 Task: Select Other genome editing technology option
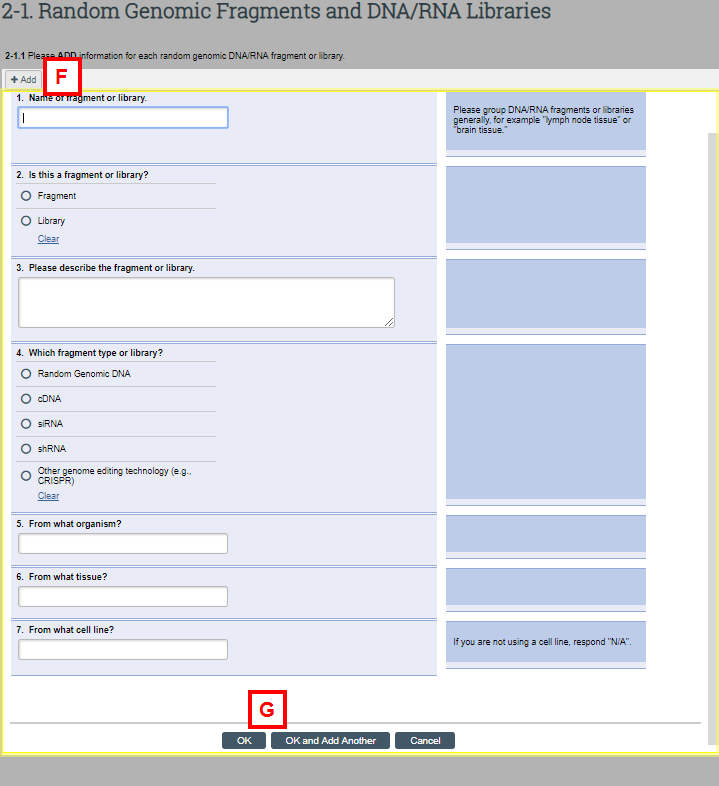click(26, 476)
